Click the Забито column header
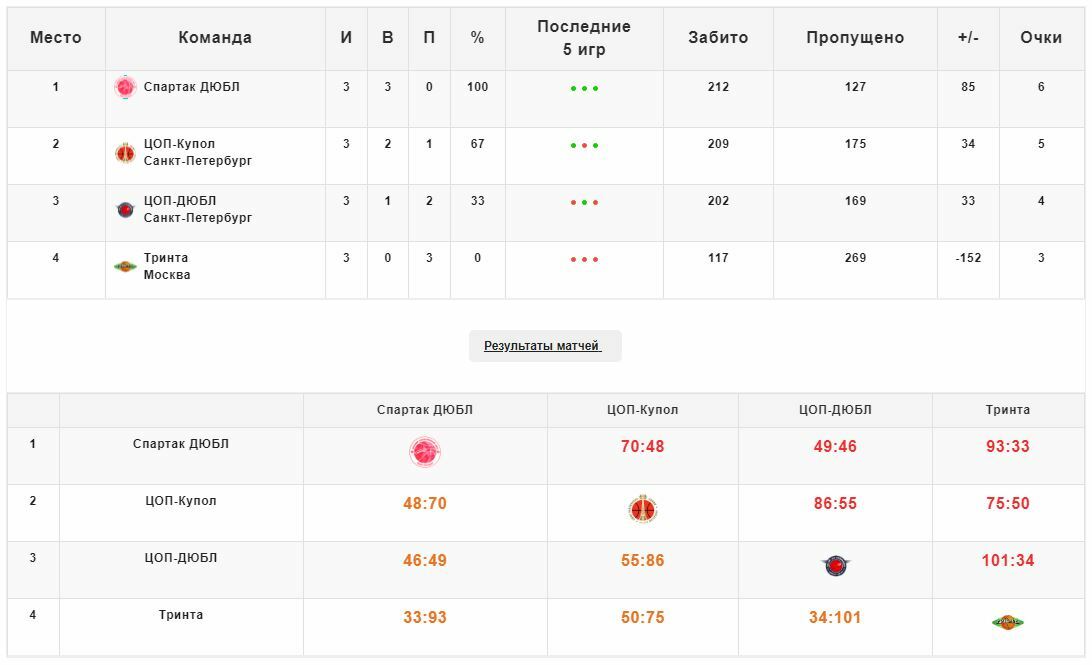 pyautogui.click(x=718, y=38)
